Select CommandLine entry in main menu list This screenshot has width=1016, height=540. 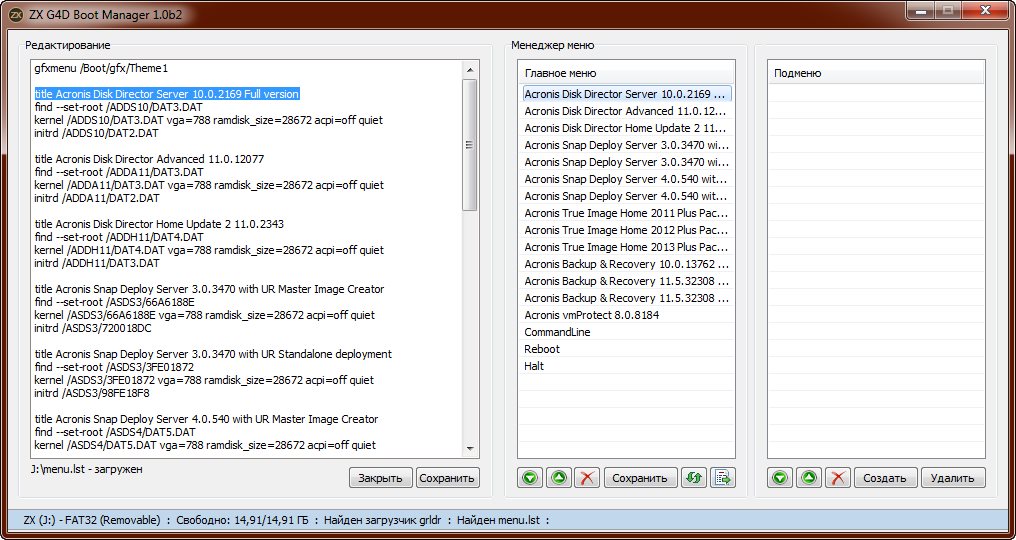tap(557, 332)
